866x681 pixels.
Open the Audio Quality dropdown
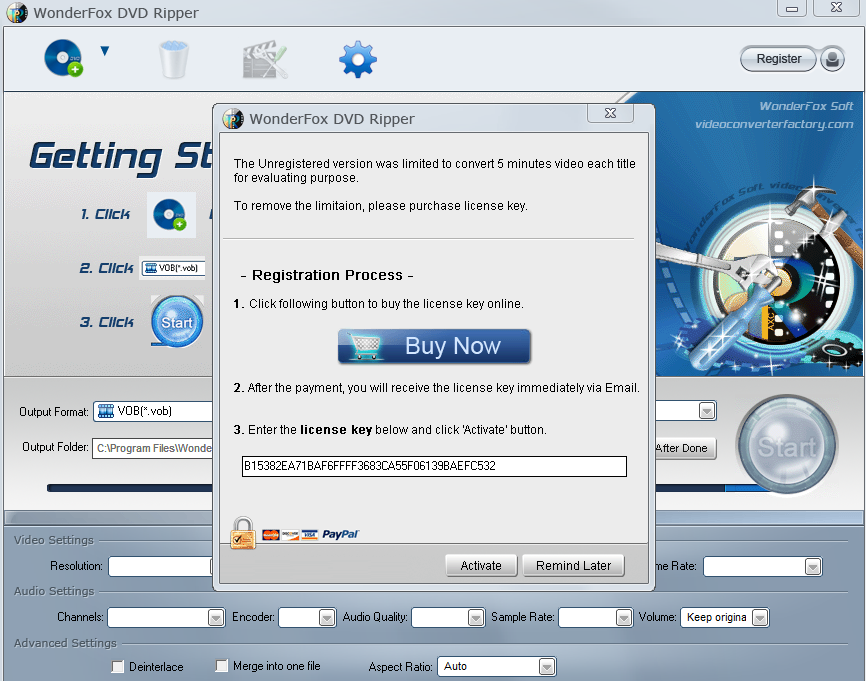(x=476, y=617)
